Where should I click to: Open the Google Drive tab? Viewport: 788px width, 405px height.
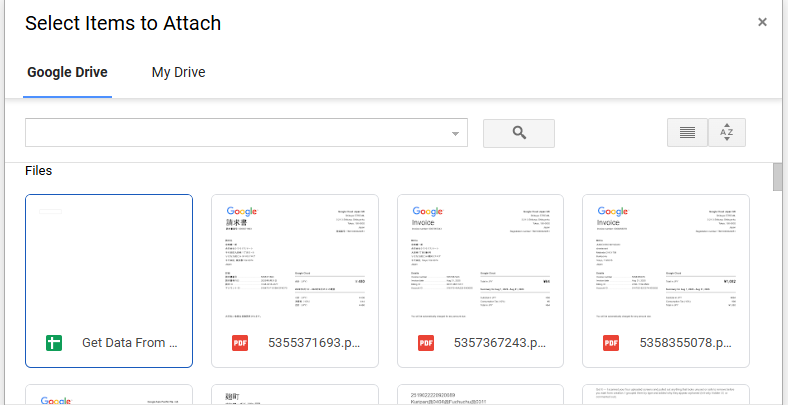click(67, 72)
